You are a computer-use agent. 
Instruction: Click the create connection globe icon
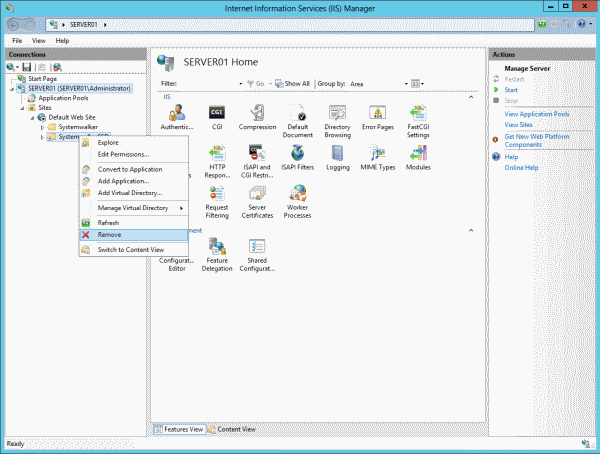[x=11, y=67]
